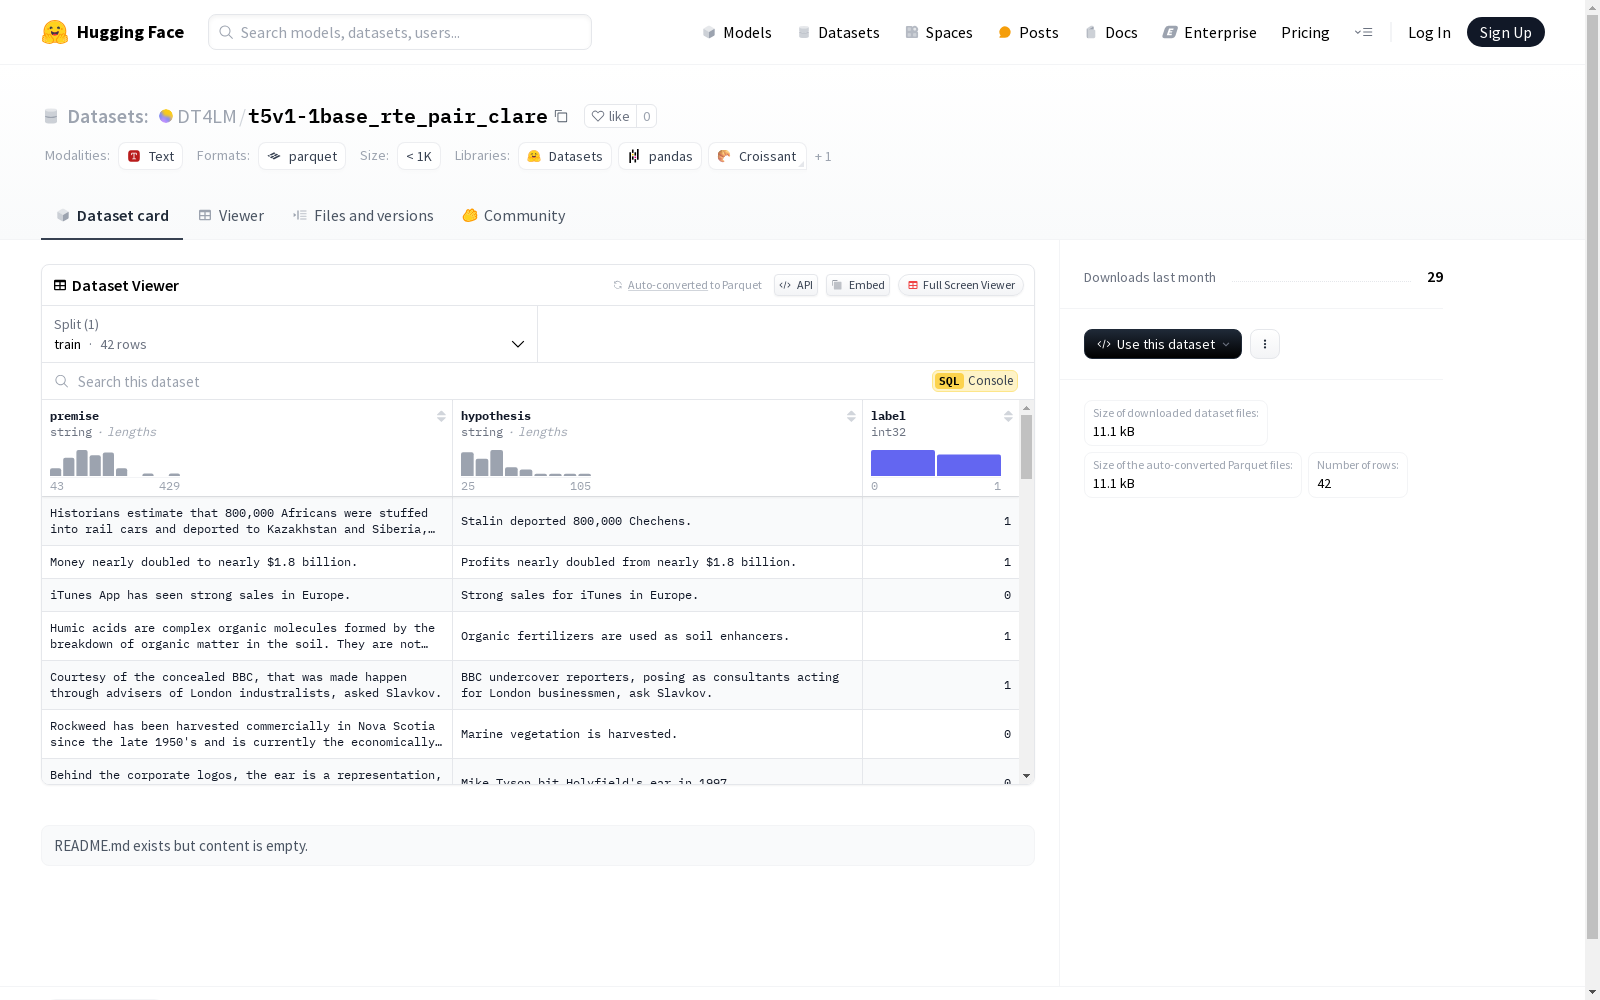Expand the Split train selector
Viewport: 1600px width, 1000px height.
(290, 334)
